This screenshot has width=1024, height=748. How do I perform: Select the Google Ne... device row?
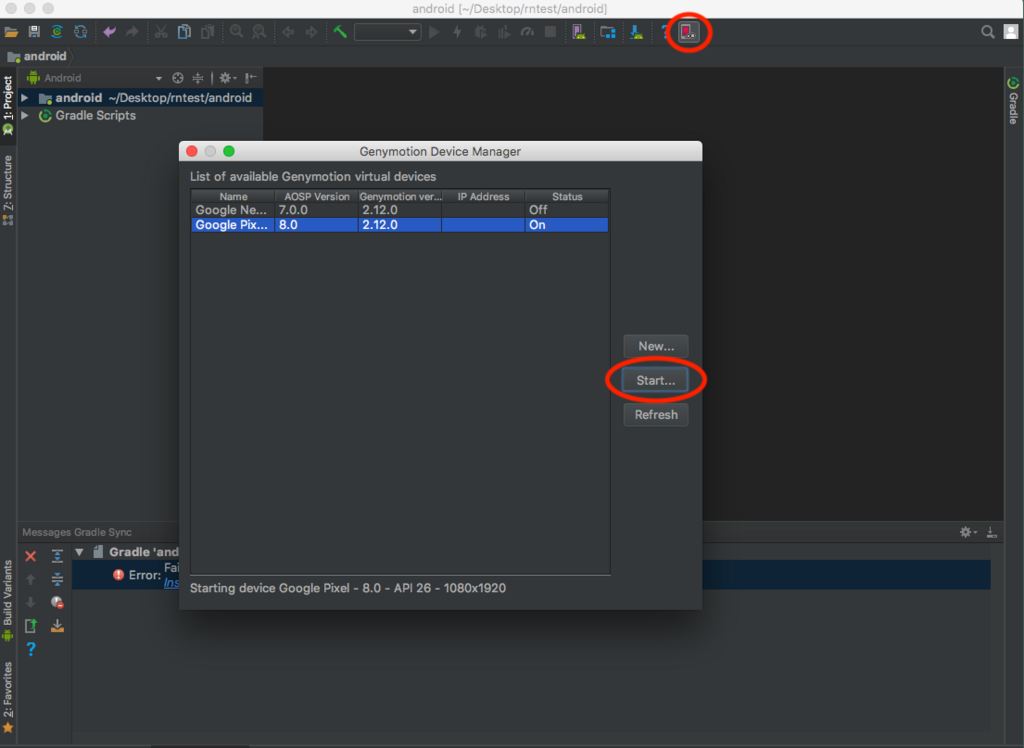(x=400, y=210)
